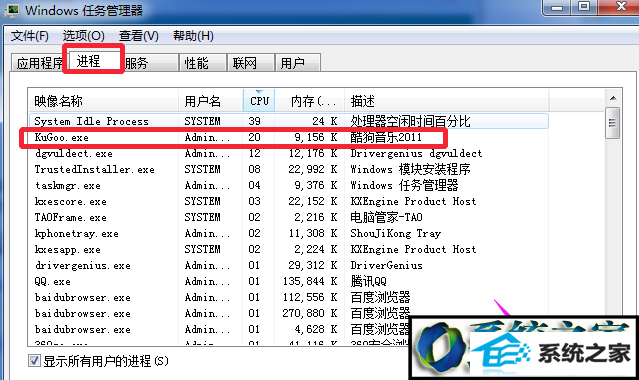Minimize the Task Manager window
The width and height of the screenshot is (639, 380).
pos(557,7)
